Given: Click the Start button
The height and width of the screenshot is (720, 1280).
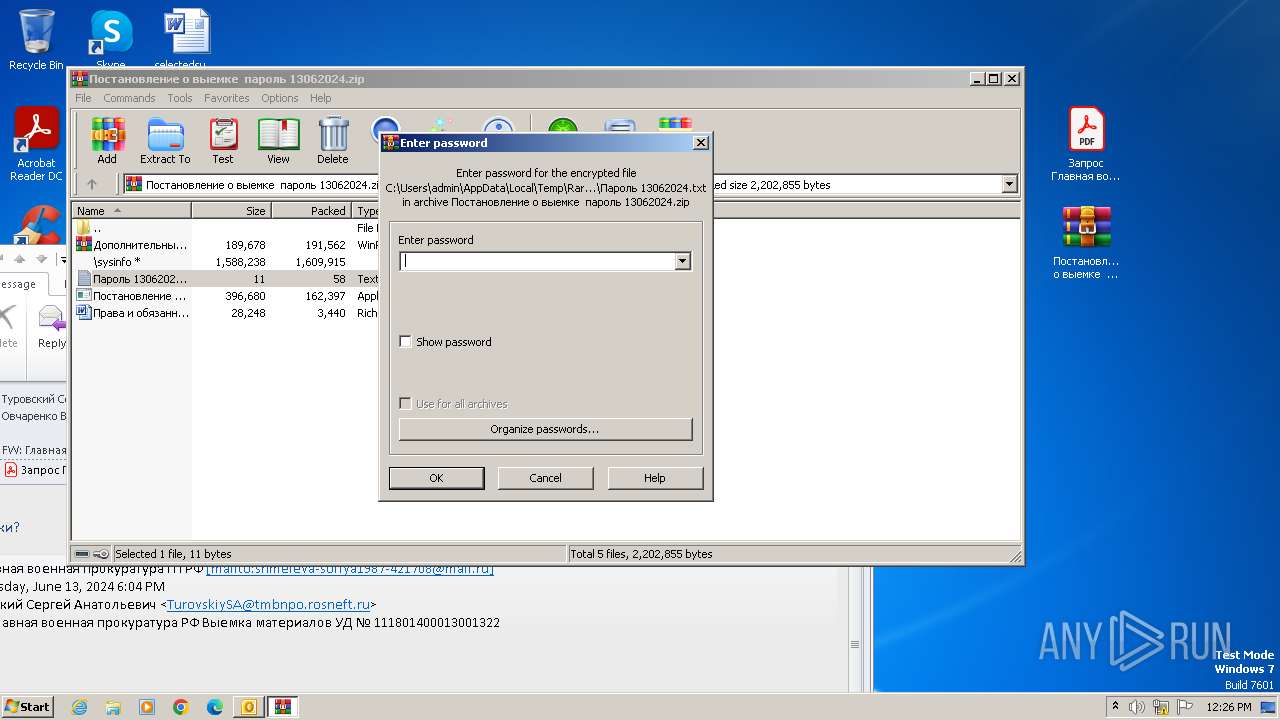Looking at the screenshot, I should [x=27, y=707].
